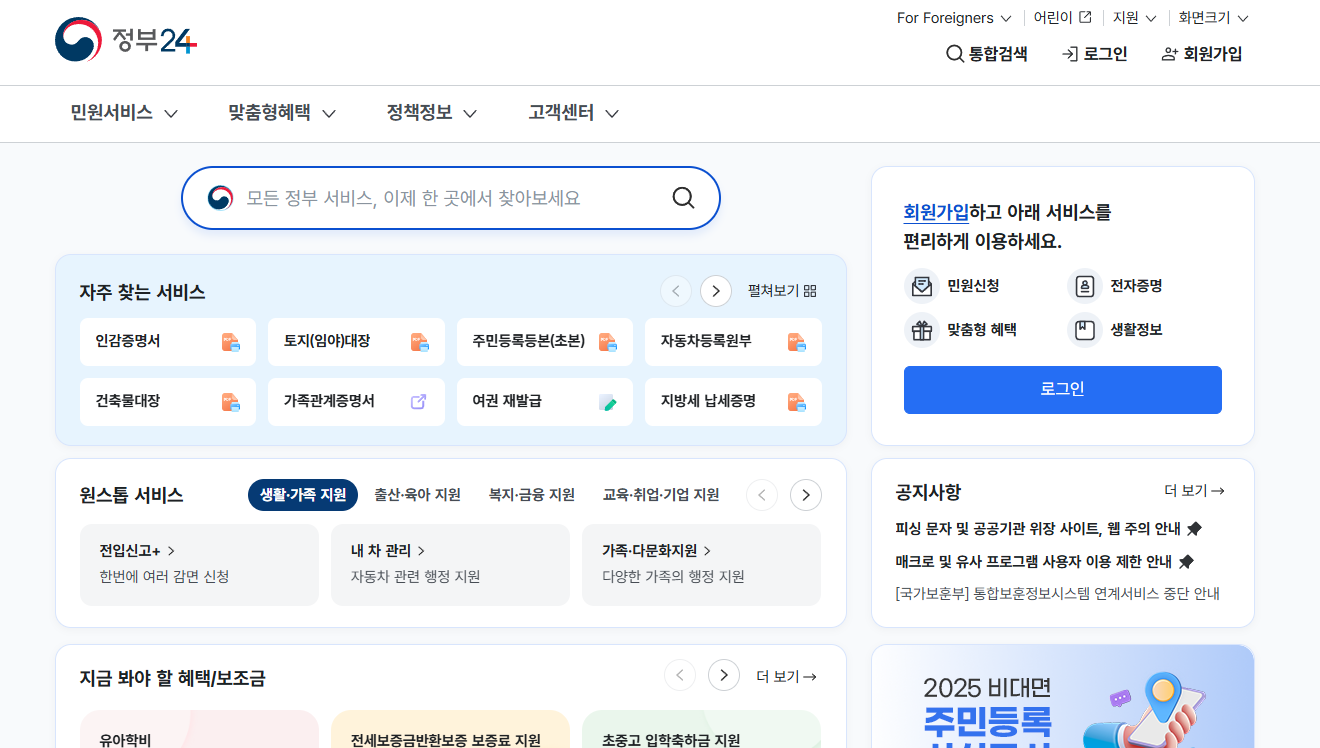Go to previous frequently used services page
This screenshot has width=1320, height=748.
pyautogui.click(x=676, y=291)
